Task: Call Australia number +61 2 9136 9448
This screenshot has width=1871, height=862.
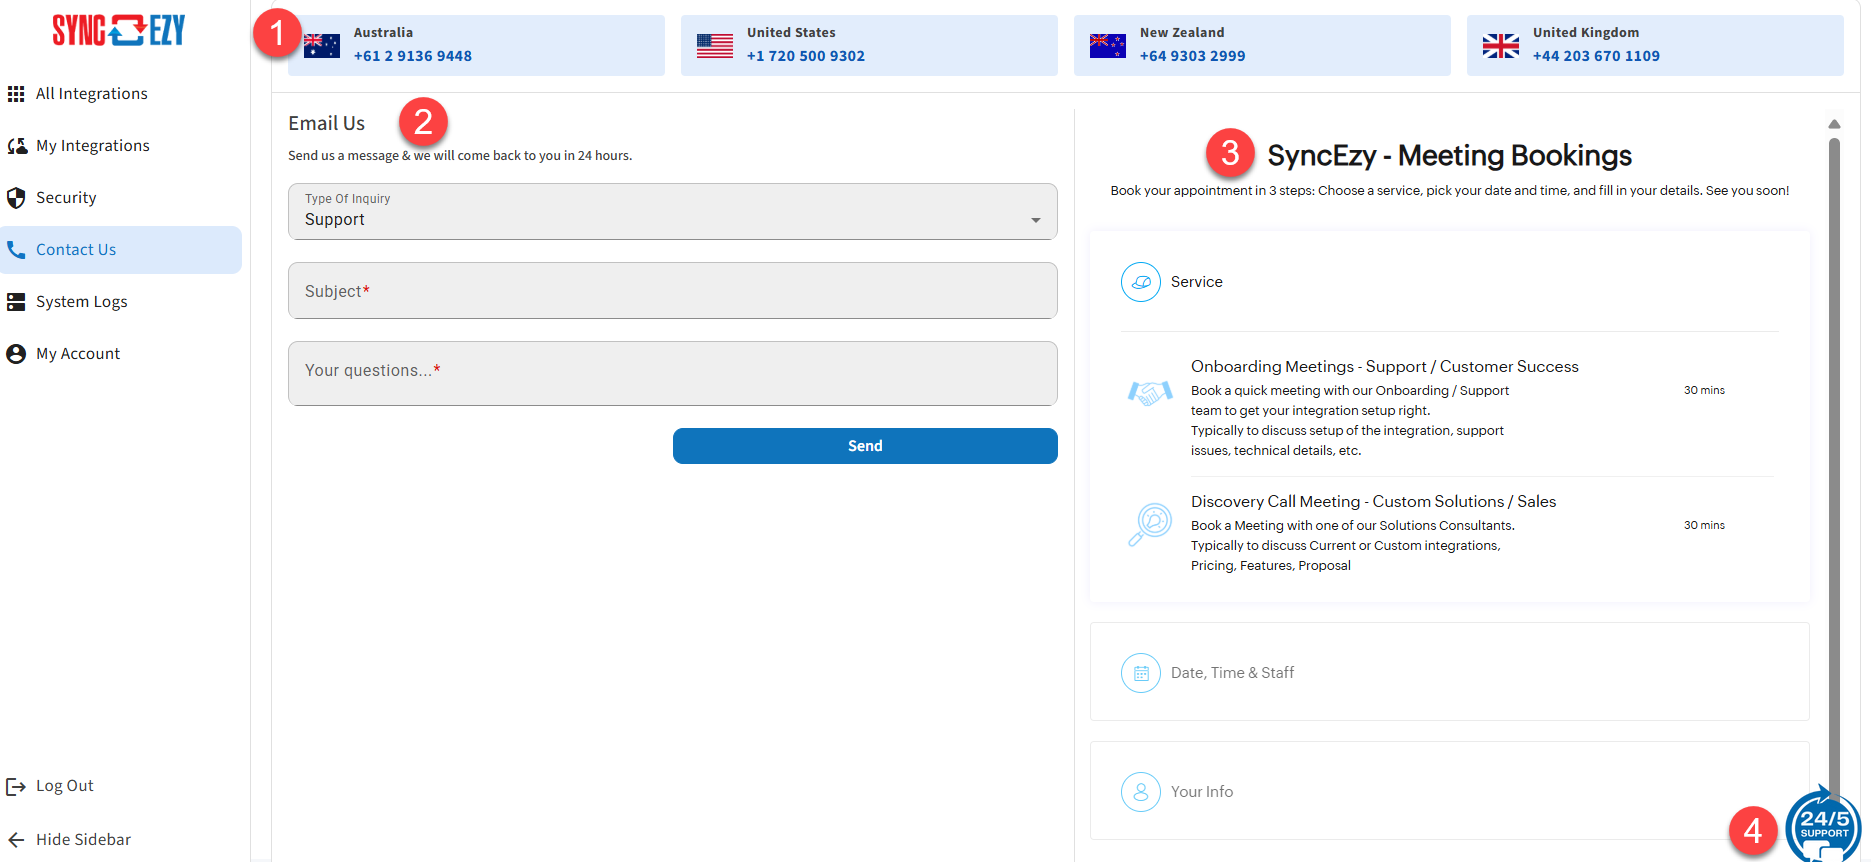Action: pos(413,57)
